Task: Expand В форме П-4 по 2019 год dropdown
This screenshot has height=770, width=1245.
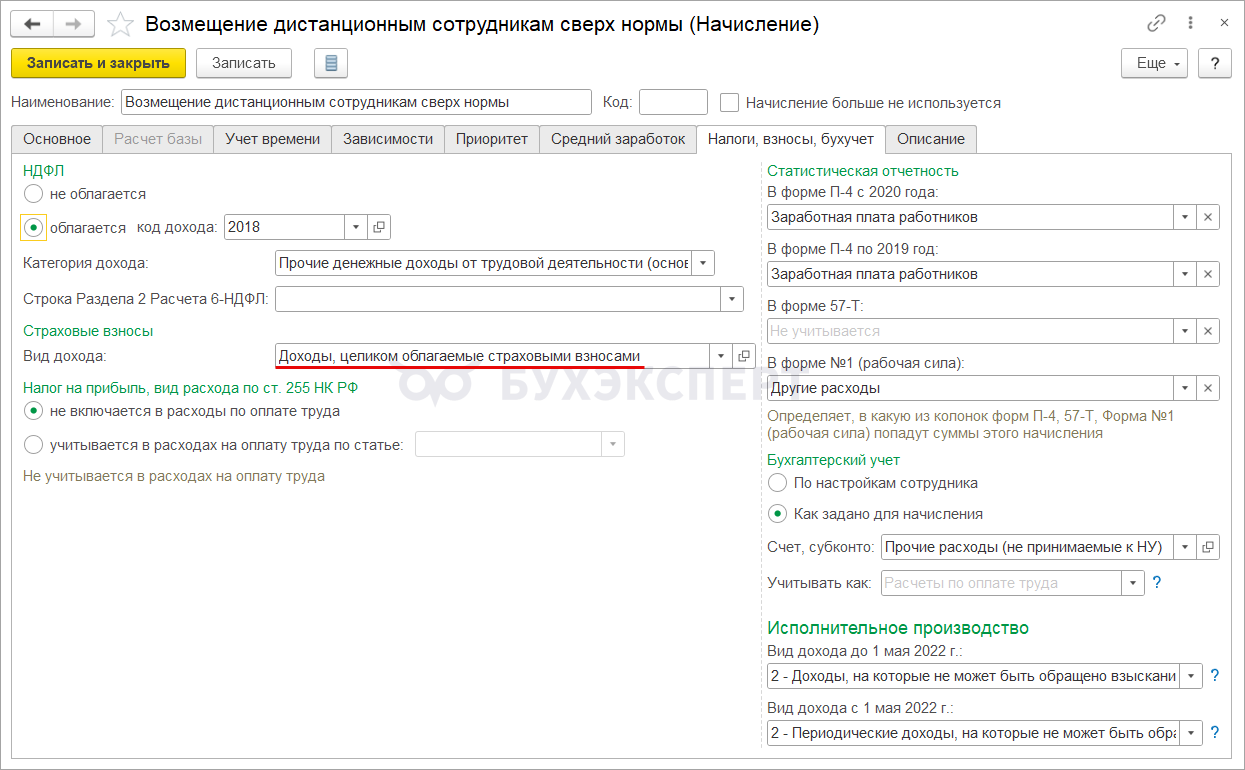Action: pyautogui.click(x=1185, y=274)
